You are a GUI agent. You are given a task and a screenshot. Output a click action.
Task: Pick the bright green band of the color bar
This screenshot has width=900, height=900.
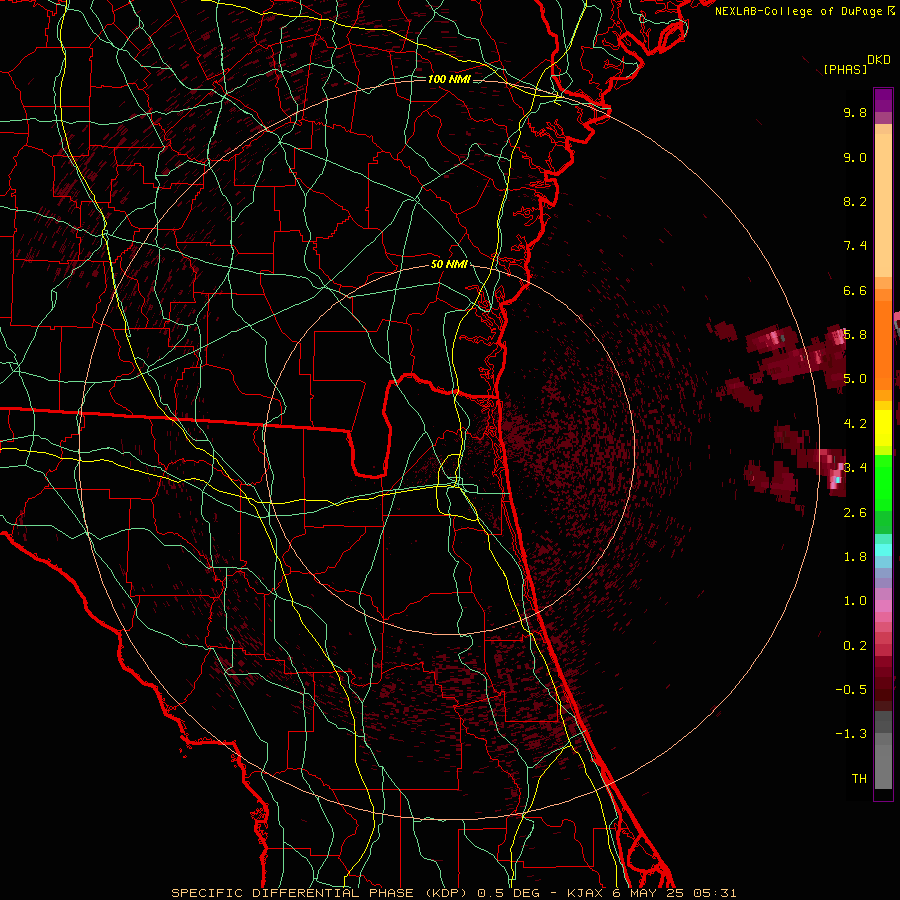coord(883,482)
